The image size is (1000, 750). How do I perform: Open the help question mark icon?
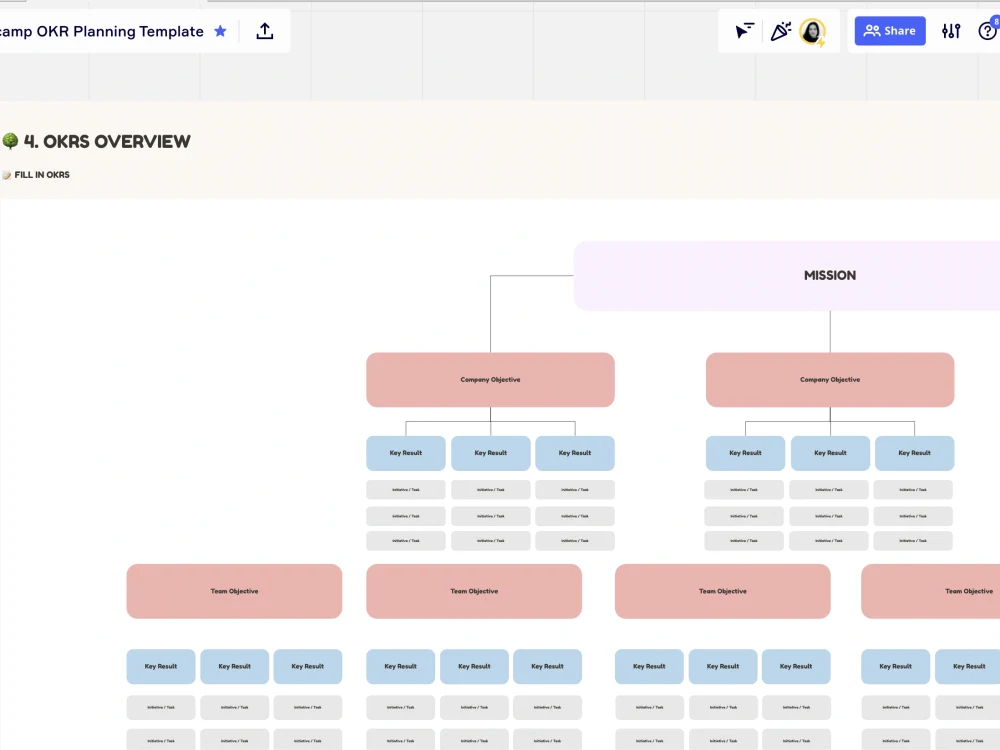(987, 31)
